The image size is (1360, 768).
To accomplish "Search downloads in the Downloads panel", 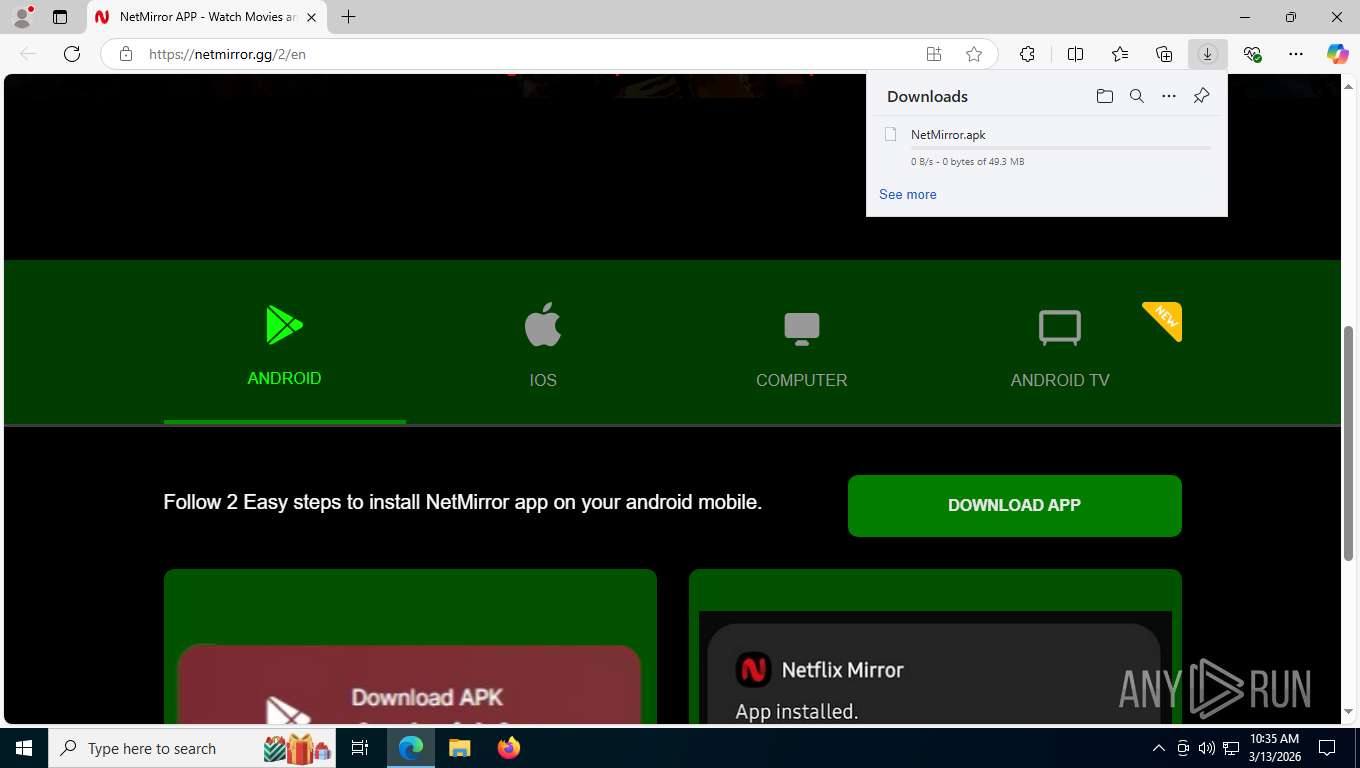I will [1137, 96].
